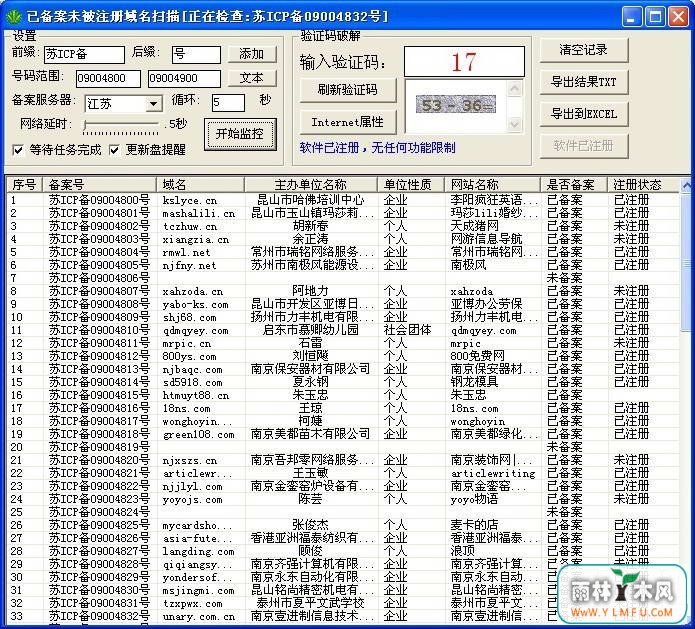Click 启东市慕卿幼儿园 cell
695x629 pixels.
coord(311,330)
